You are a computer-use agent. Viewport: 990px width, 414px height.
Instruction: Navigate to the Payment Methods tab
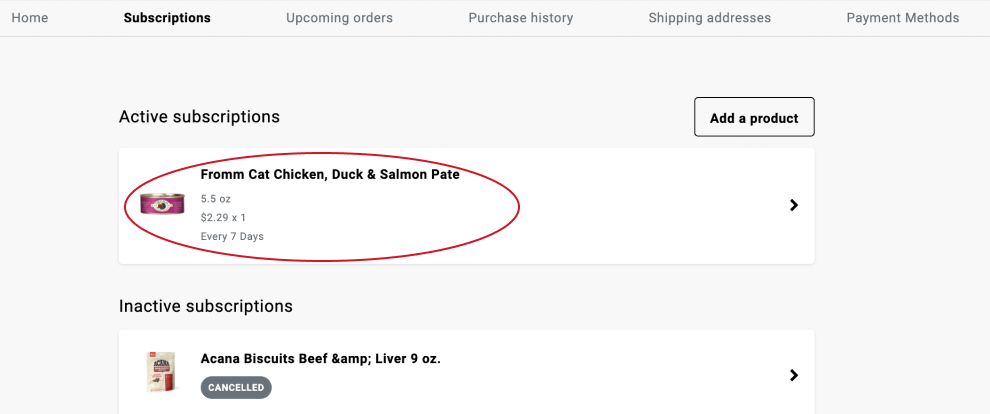coord(902,18)
